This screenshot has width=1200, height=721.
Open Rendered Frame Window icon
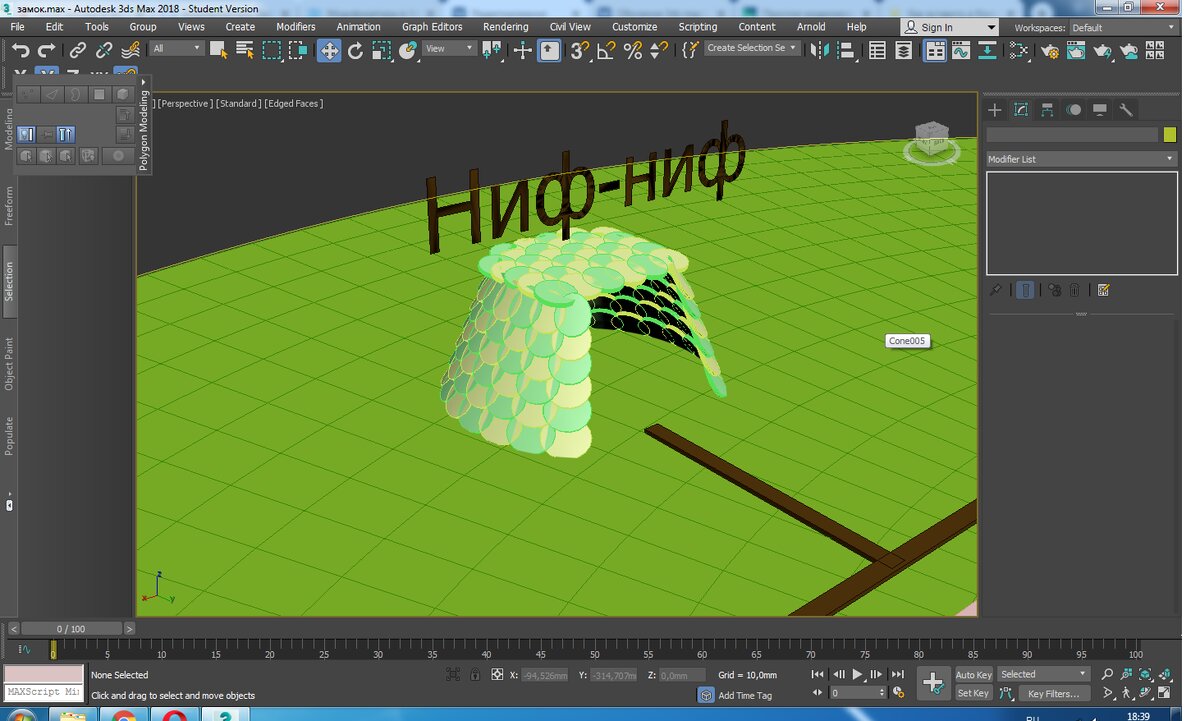point(1076,50)
